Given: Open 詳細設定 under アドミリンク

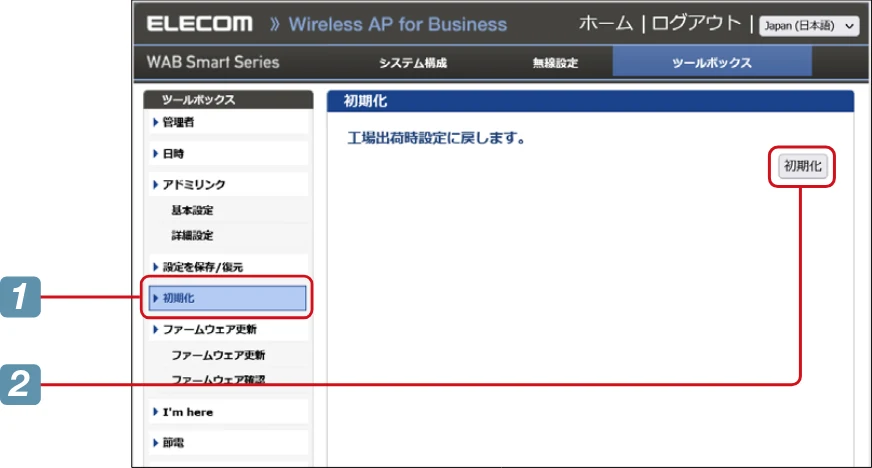Looking at the screenshot, I should (192, 235).
